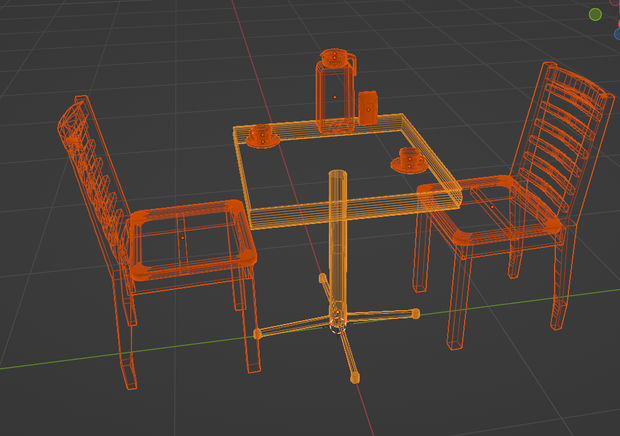
Task: Select the left teacup on its saucer
Action: tap(263, 136)
